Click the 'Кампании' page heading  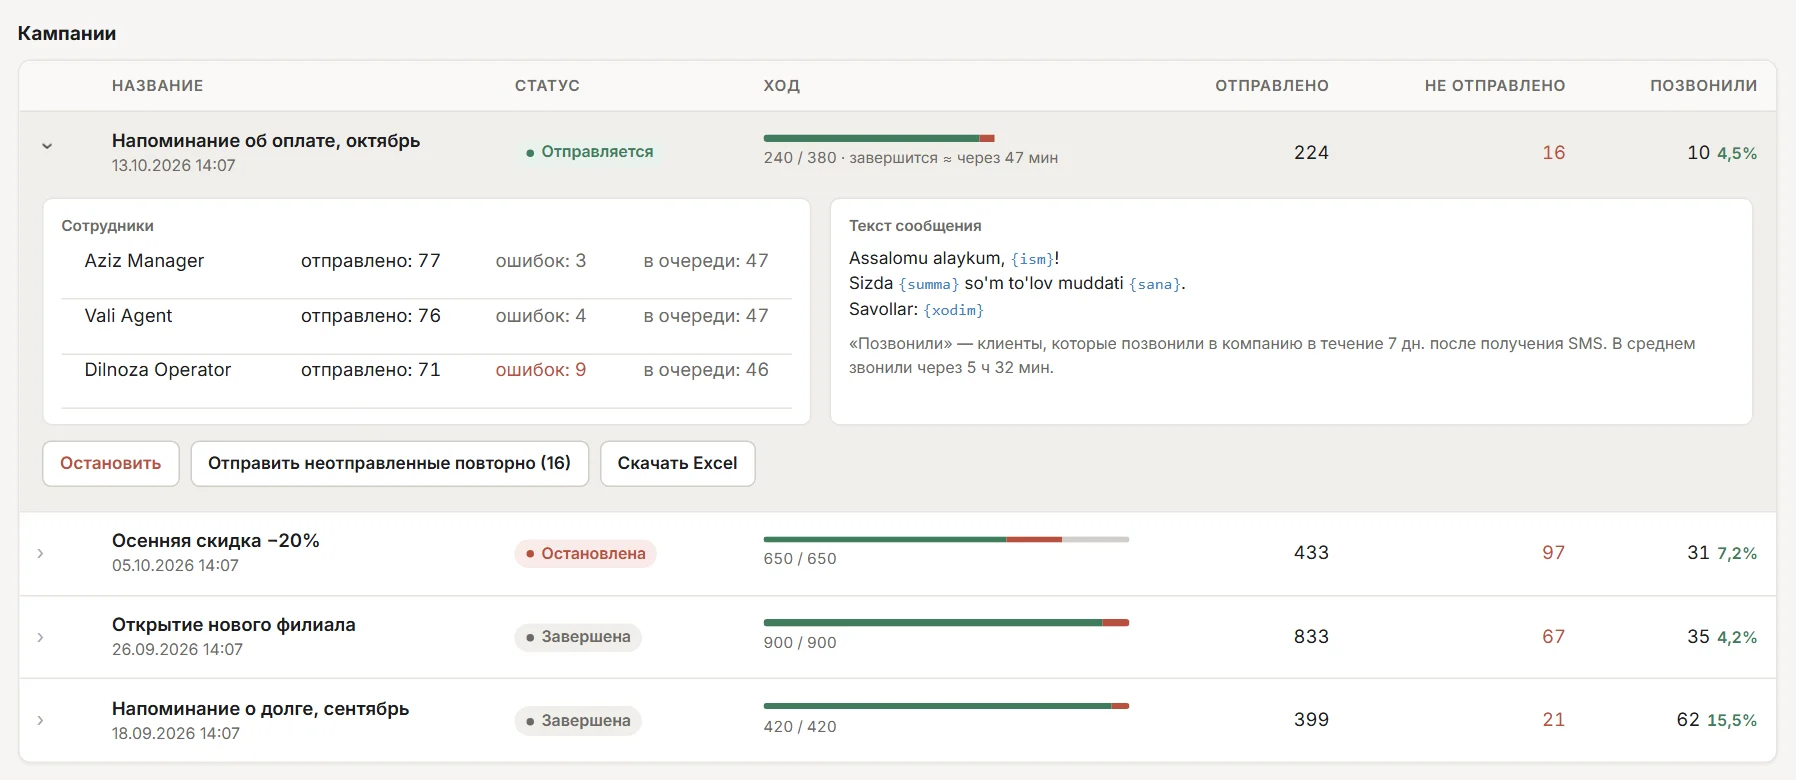click(67, 33)
